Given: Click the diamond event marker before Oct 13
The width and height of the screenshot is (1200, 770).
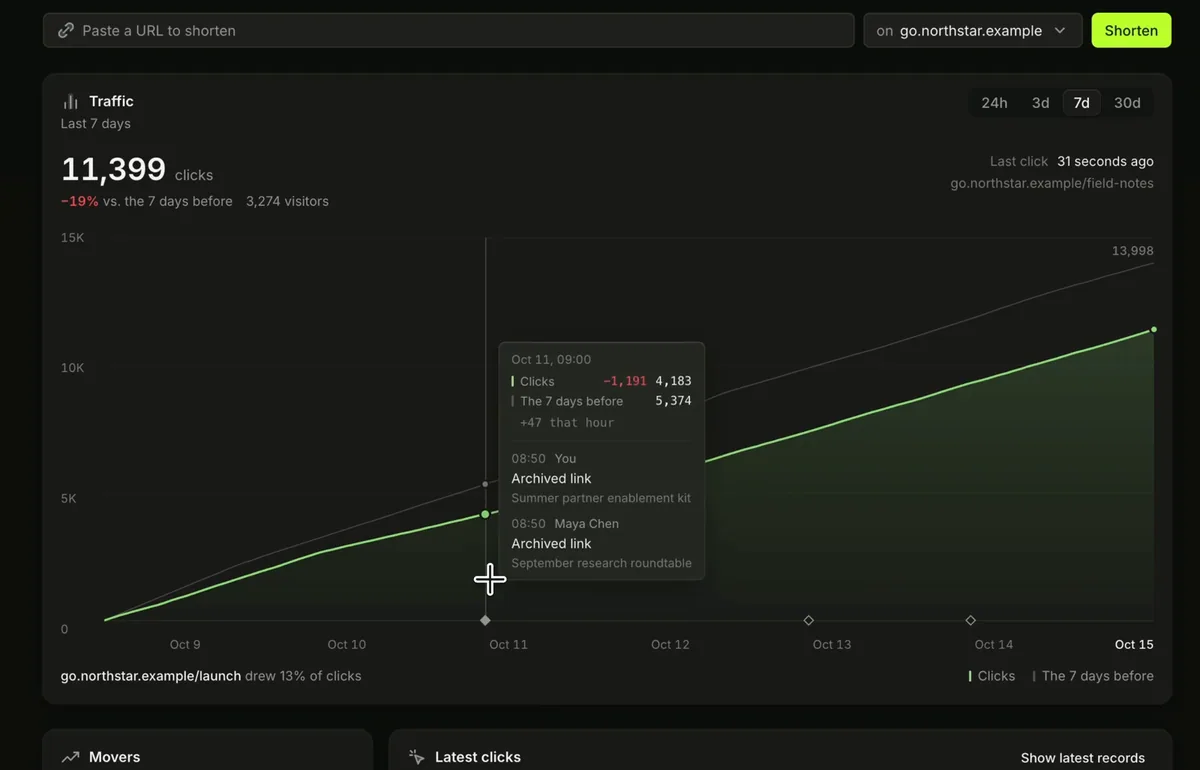Looking at the screenshot, I should (x=808, y=620).
